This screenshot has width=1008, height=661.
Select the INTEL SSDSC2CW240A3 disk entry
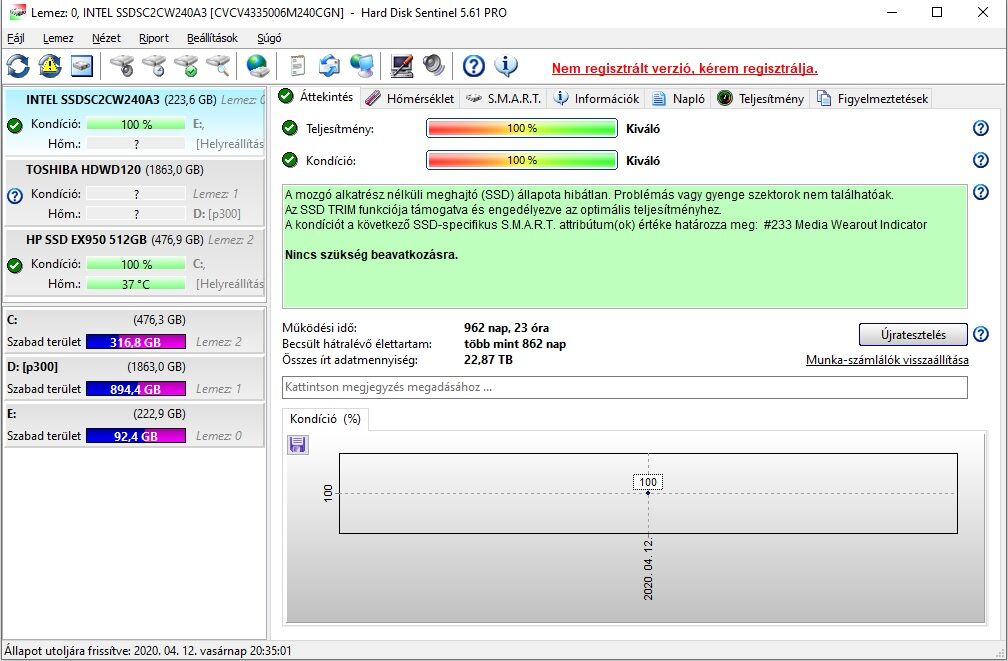coord(134,121)
